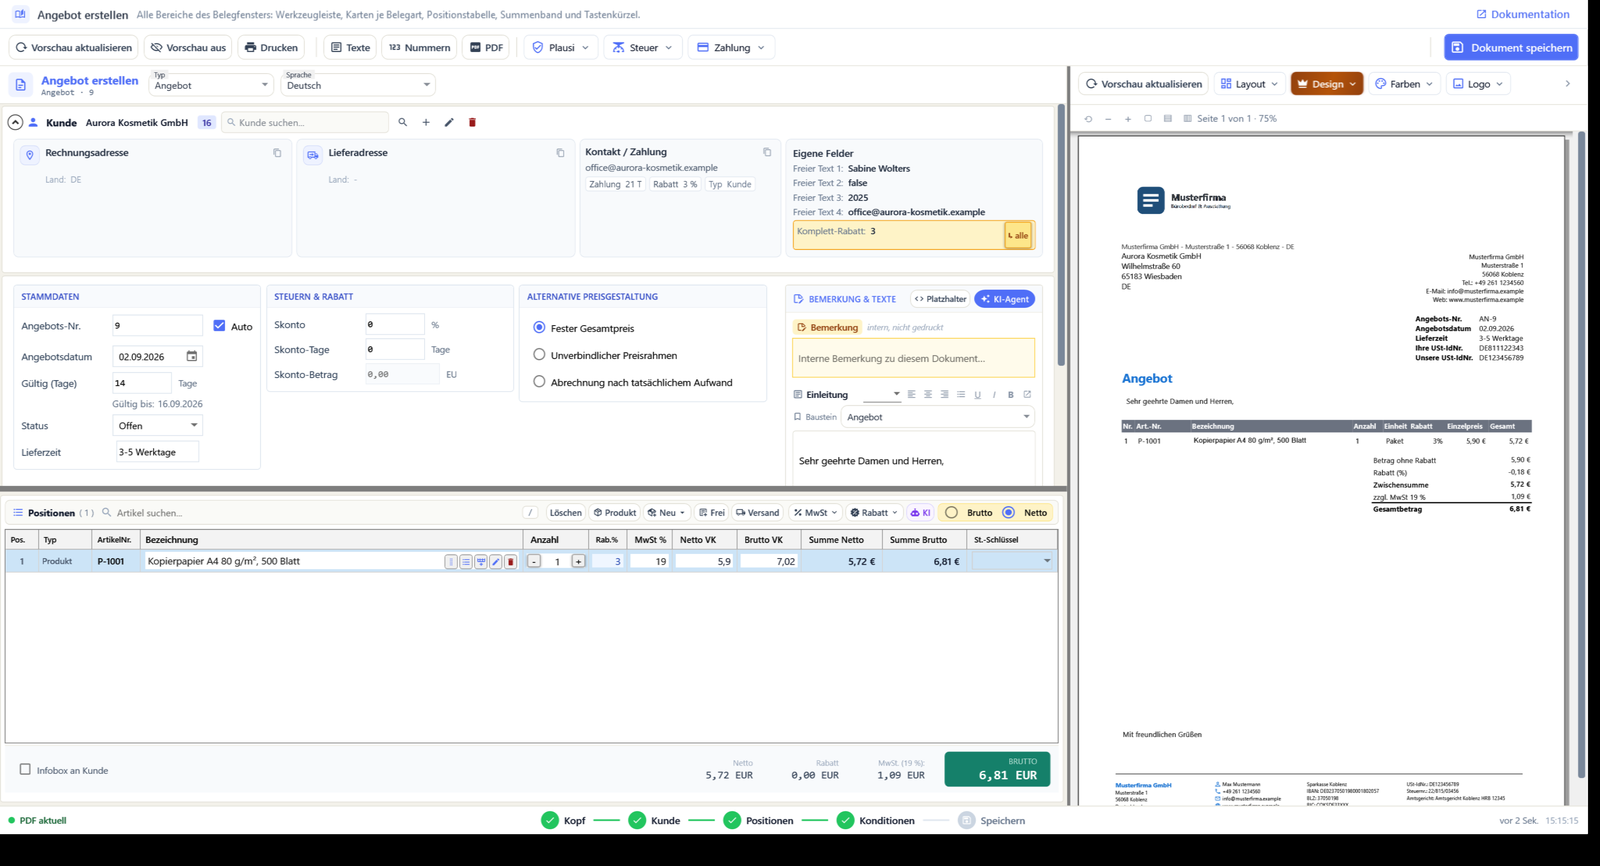Open the Baustein dropdown showing Angebot
The width and height of the screenshot is (1600, 866).
tap(937, 417)
